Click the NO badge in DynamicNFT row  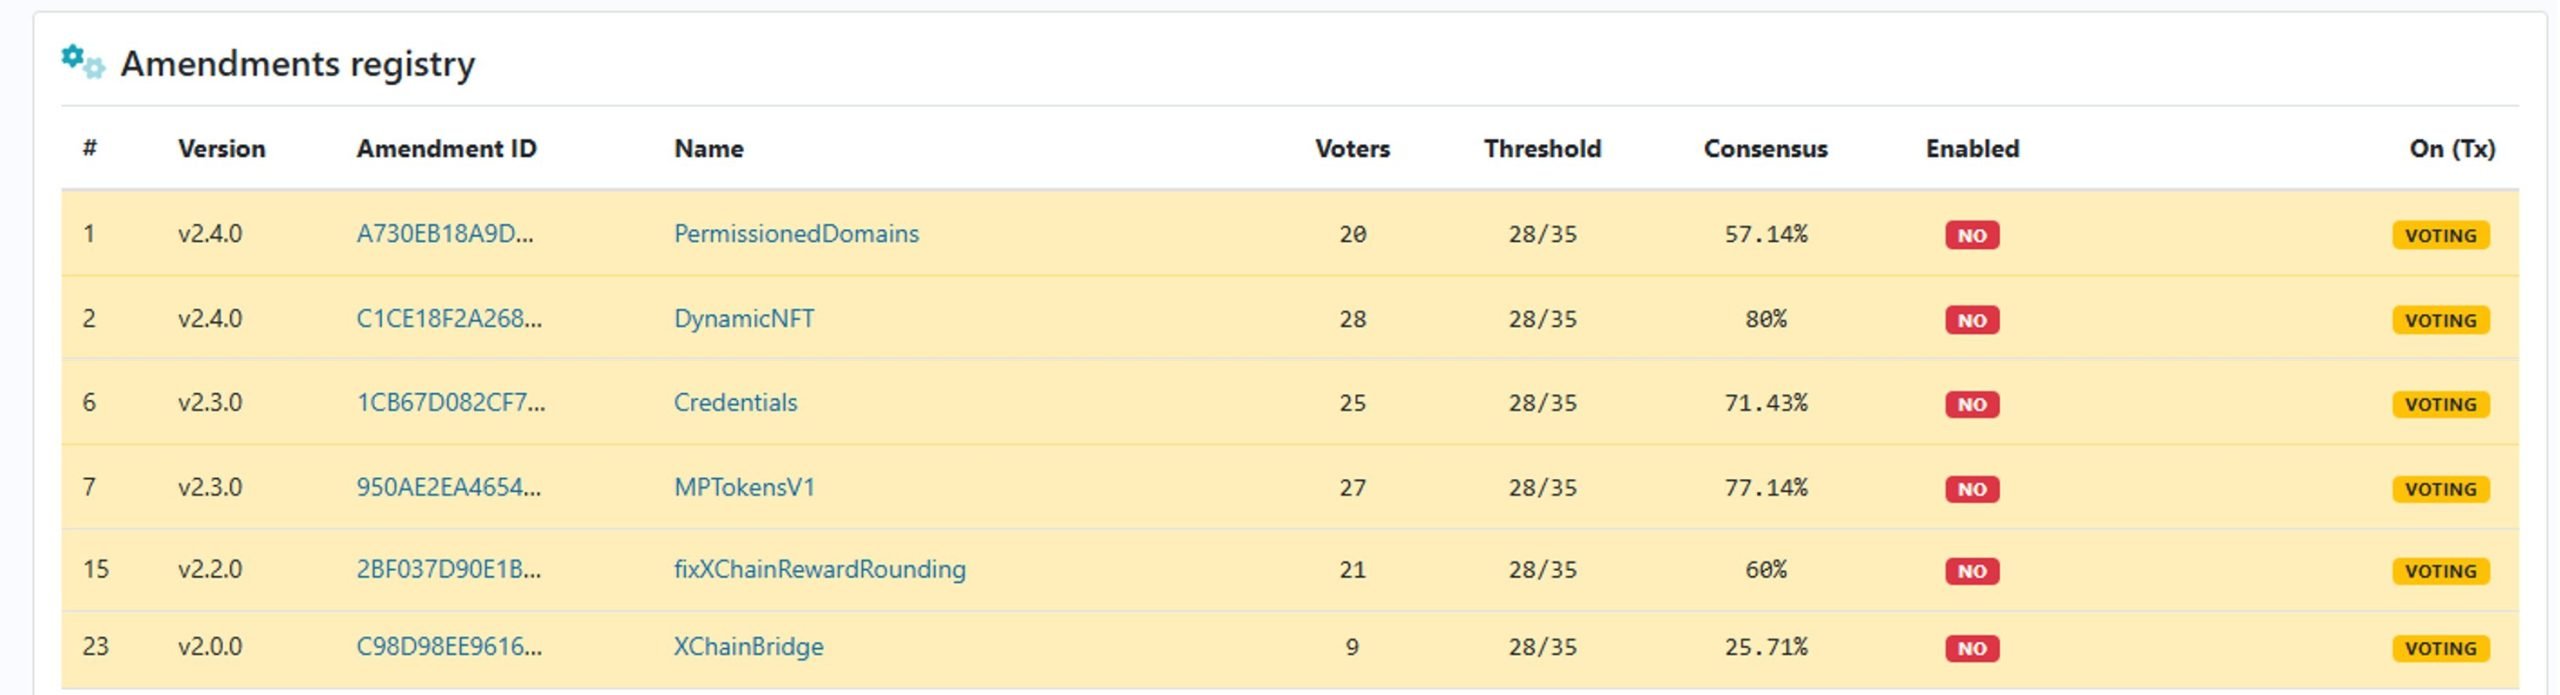pyautogui.click(x=1972, y=320)
